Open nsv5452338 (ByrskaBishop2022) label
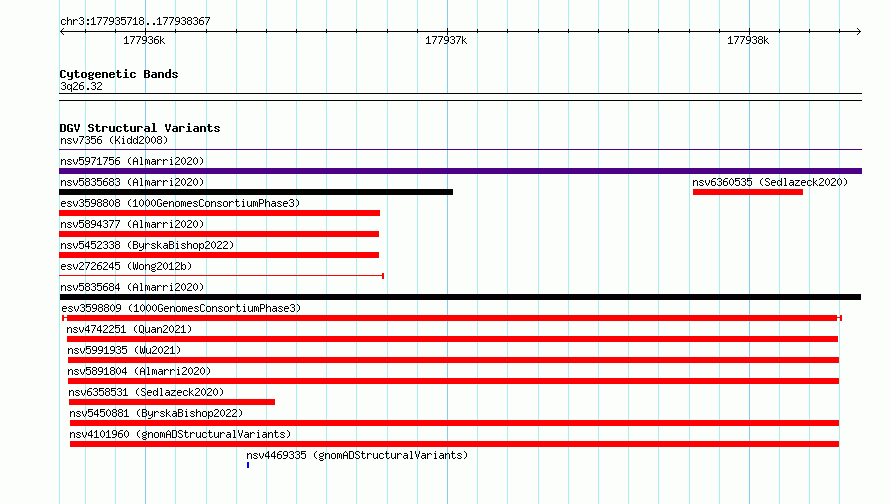The width and height of the screenshot is (890, 504). [147, 245]
